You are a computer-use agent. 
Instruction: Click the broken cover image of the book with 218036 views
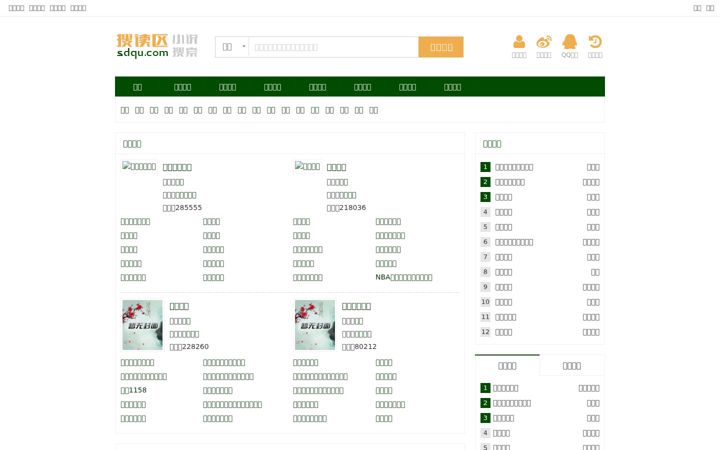(x=307, y=166)
